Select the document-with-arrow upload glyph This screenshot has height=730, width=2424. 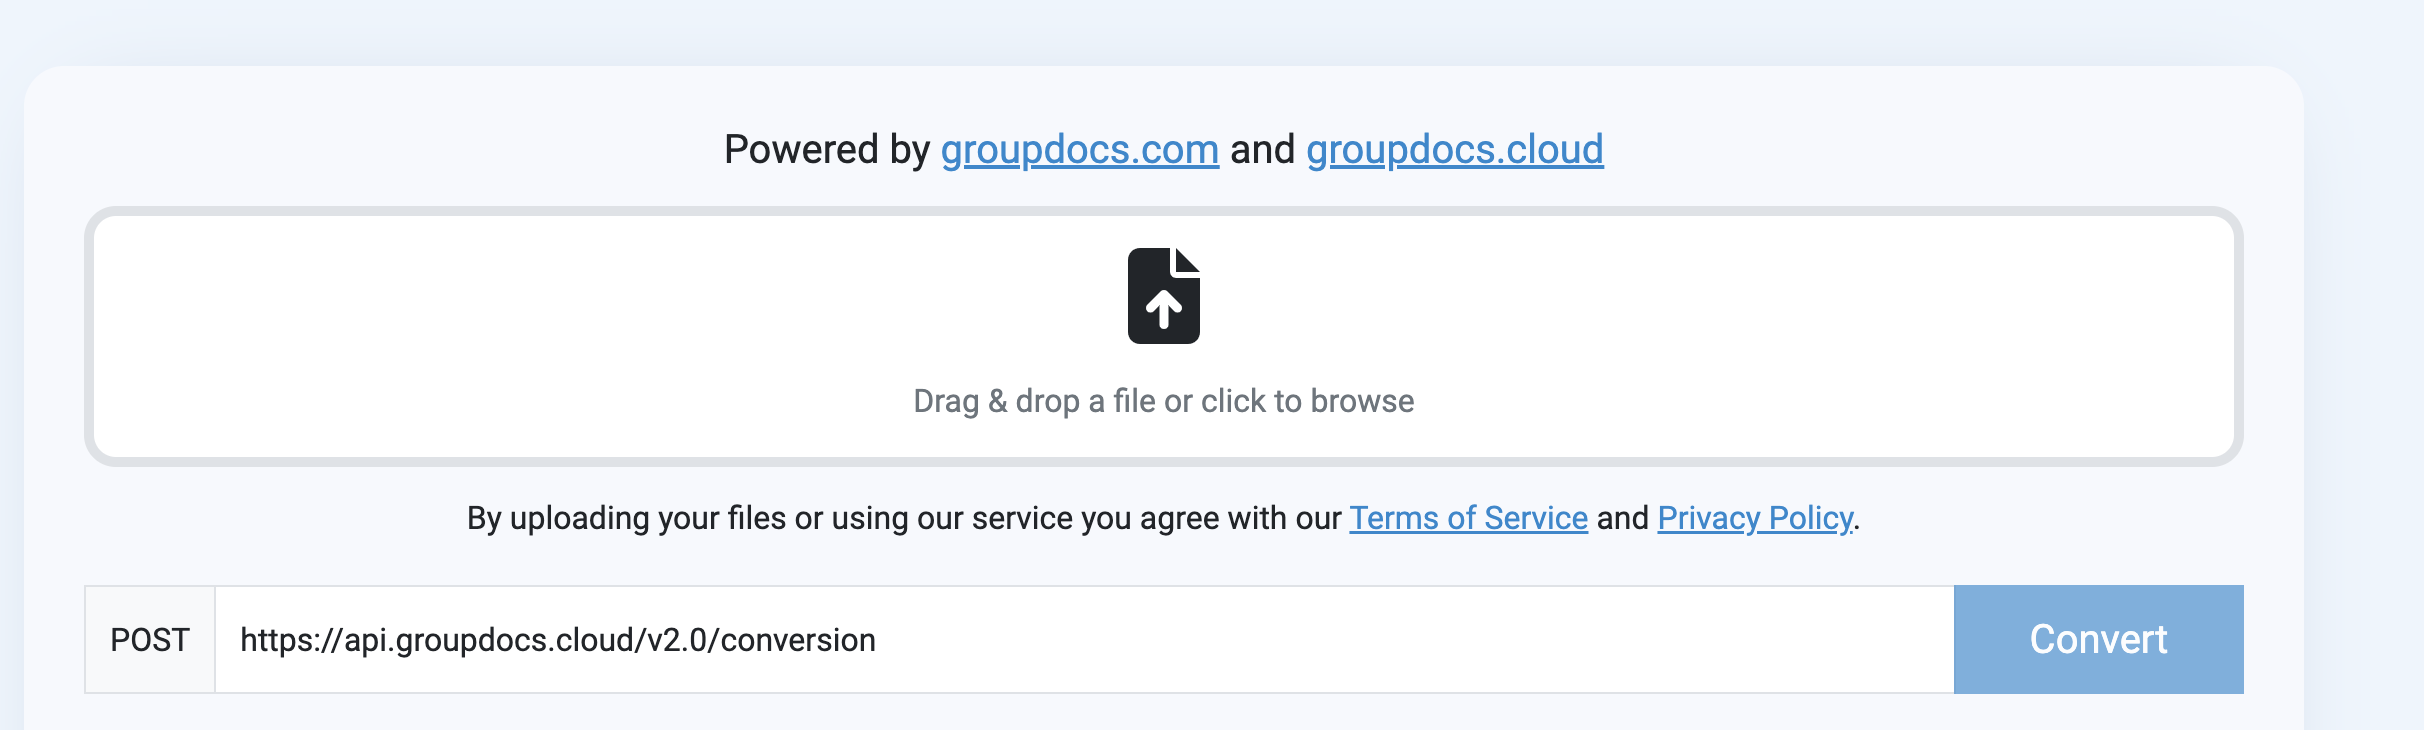[1164, 296]
